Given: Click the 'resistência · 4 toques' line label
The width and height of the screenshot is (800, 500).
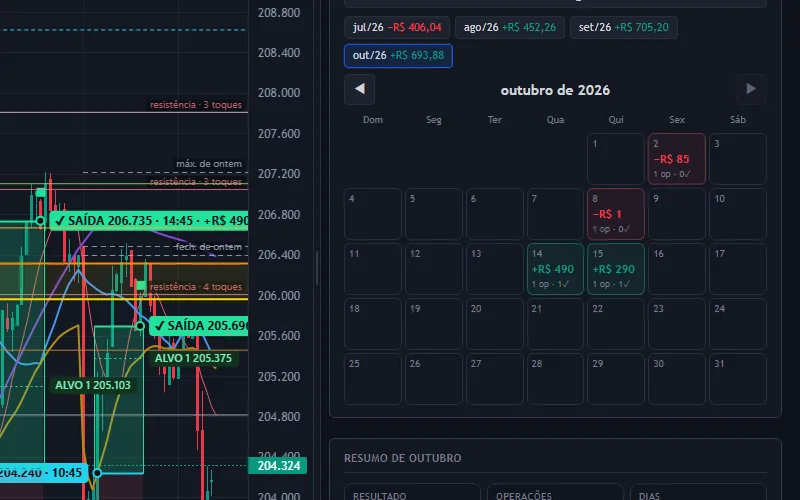Looking at the screenshot, I should tap(196, 287).
